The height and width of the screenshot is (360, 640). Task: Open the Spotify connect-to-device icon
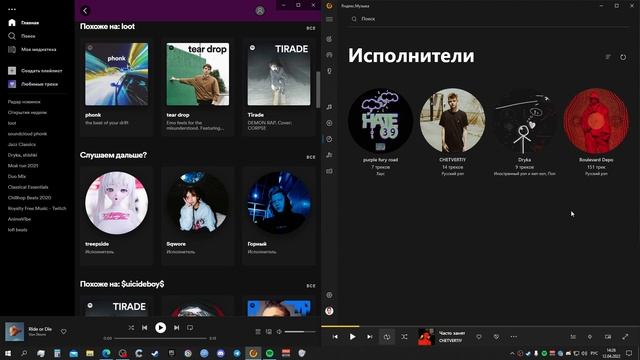pos(269,332)
